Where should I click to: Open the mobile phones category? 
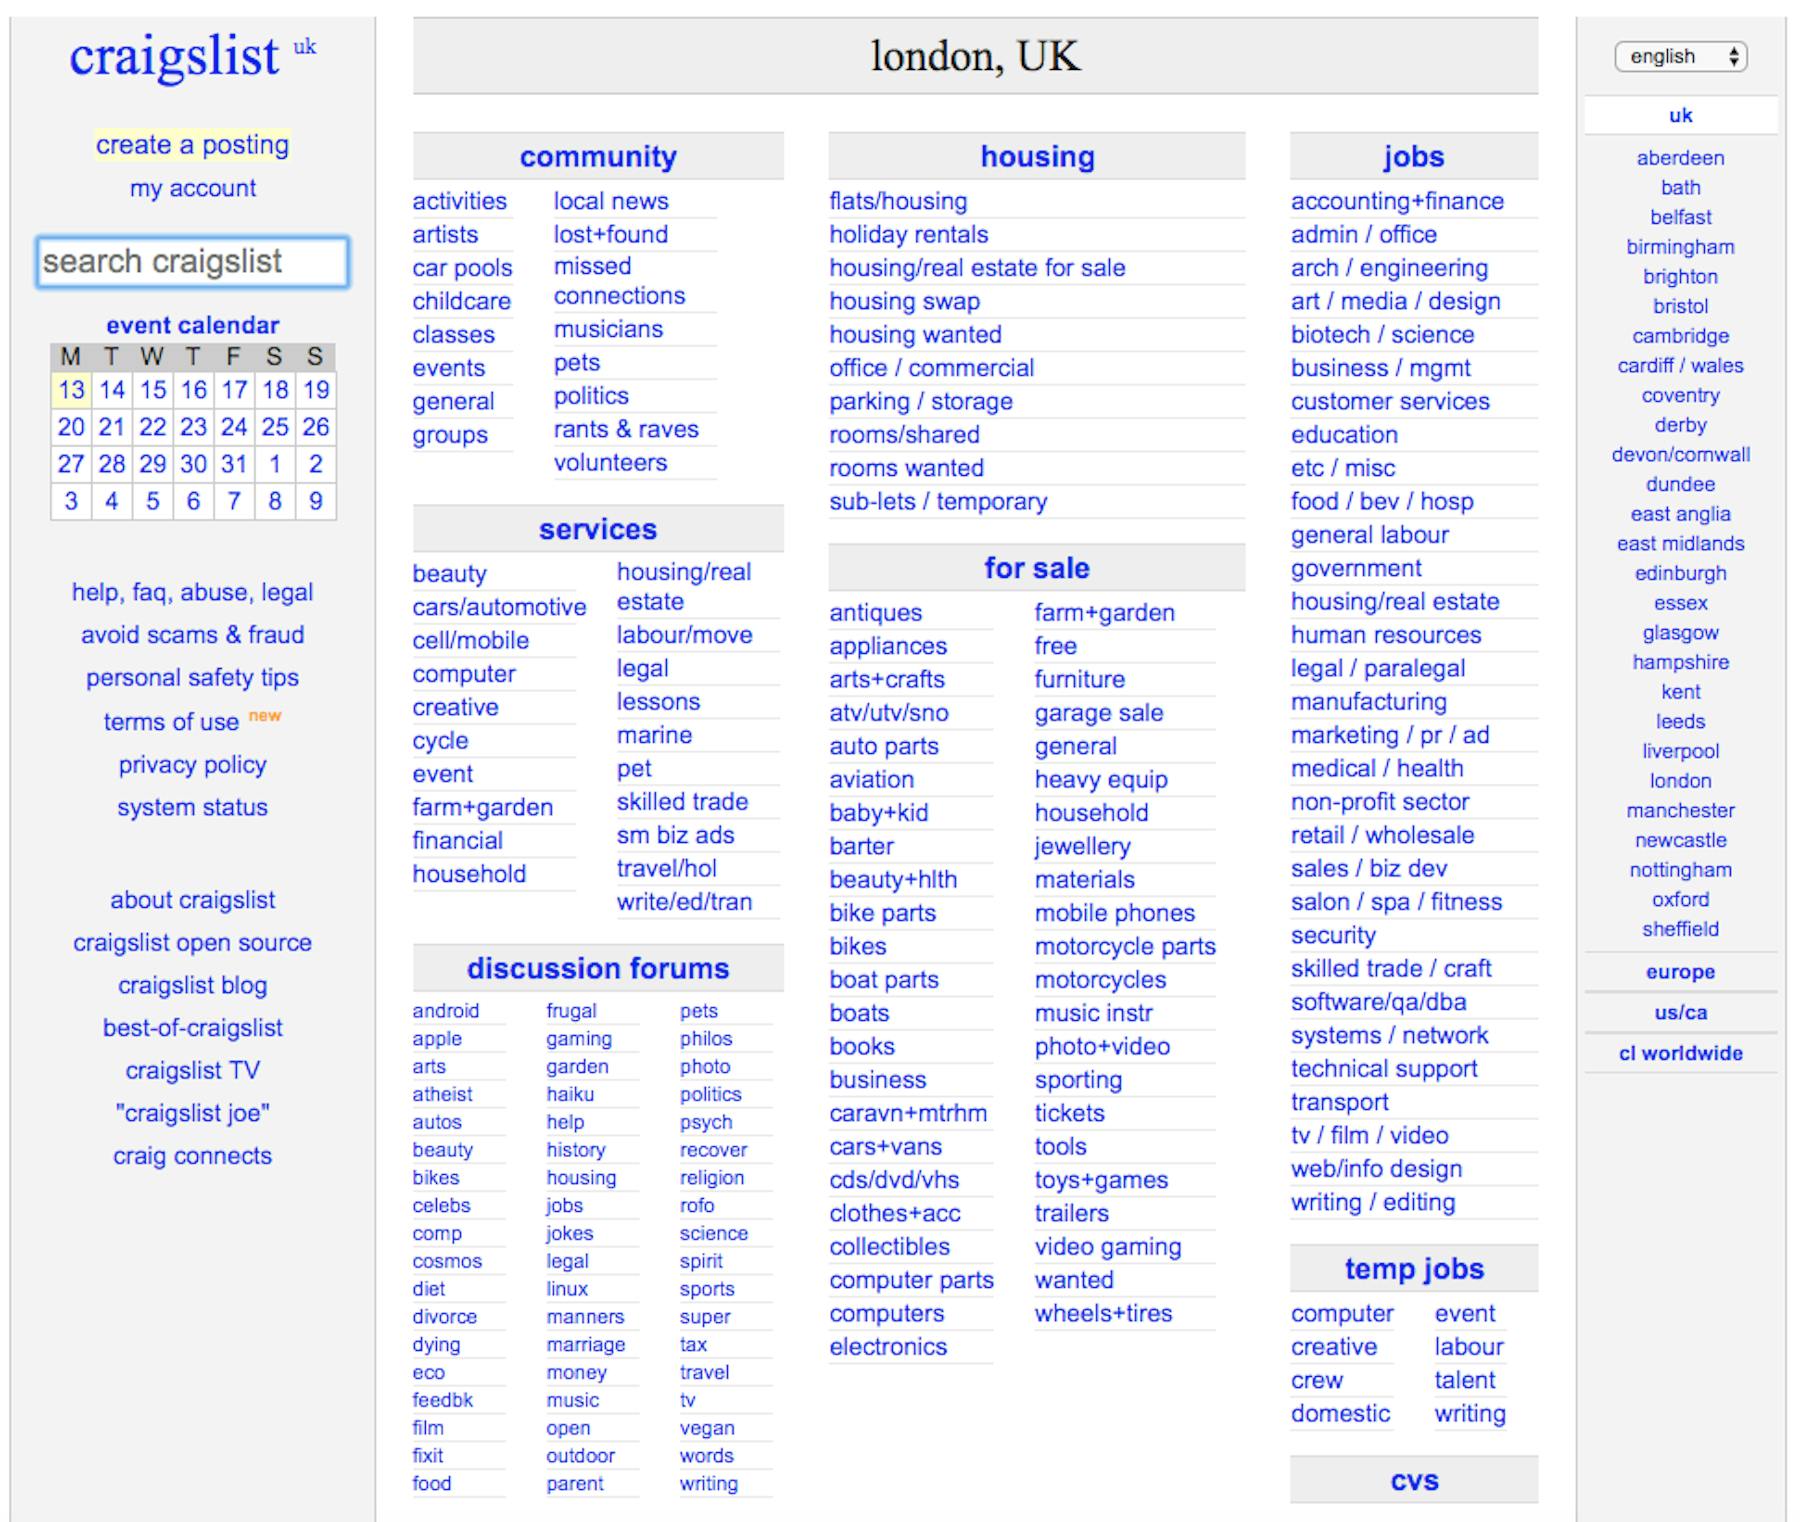(x=1115, y=913)
